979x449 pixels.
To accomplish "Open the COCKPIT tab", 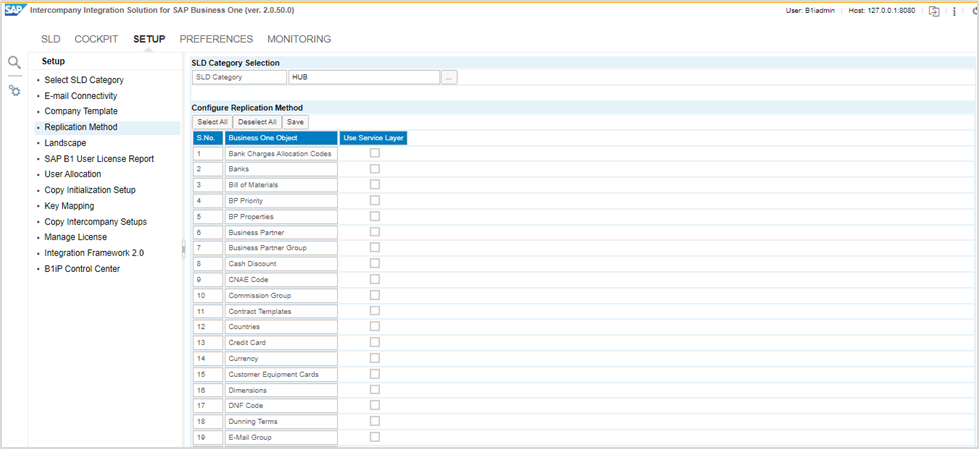I will point(96,39).
